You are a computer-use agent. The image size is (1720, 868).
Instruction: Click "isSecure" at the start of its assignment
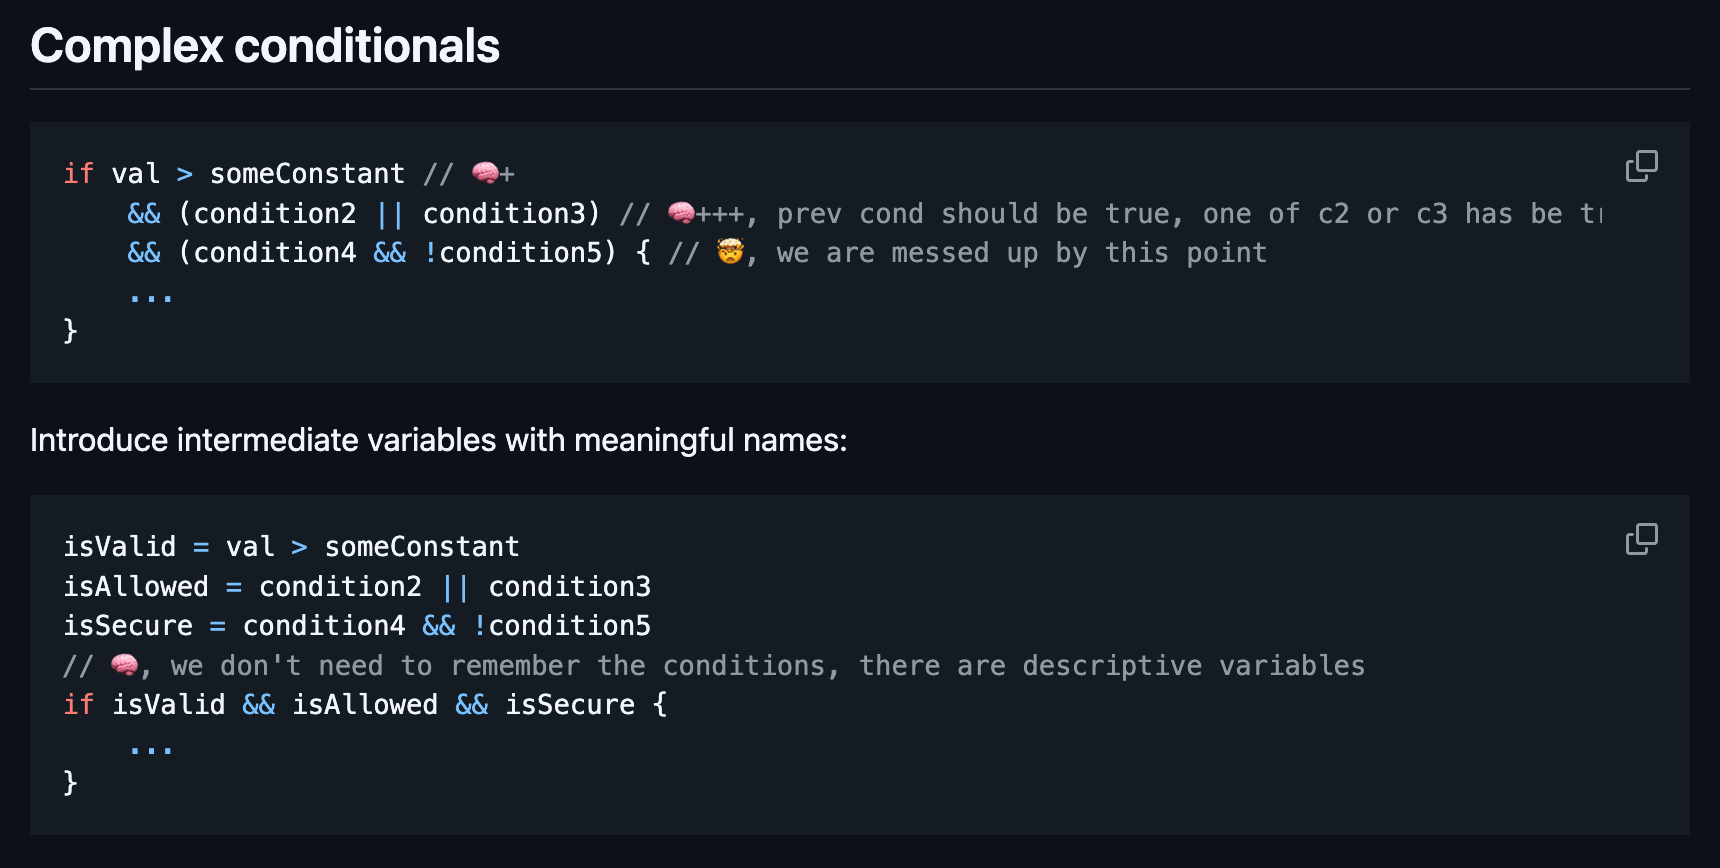128,626
